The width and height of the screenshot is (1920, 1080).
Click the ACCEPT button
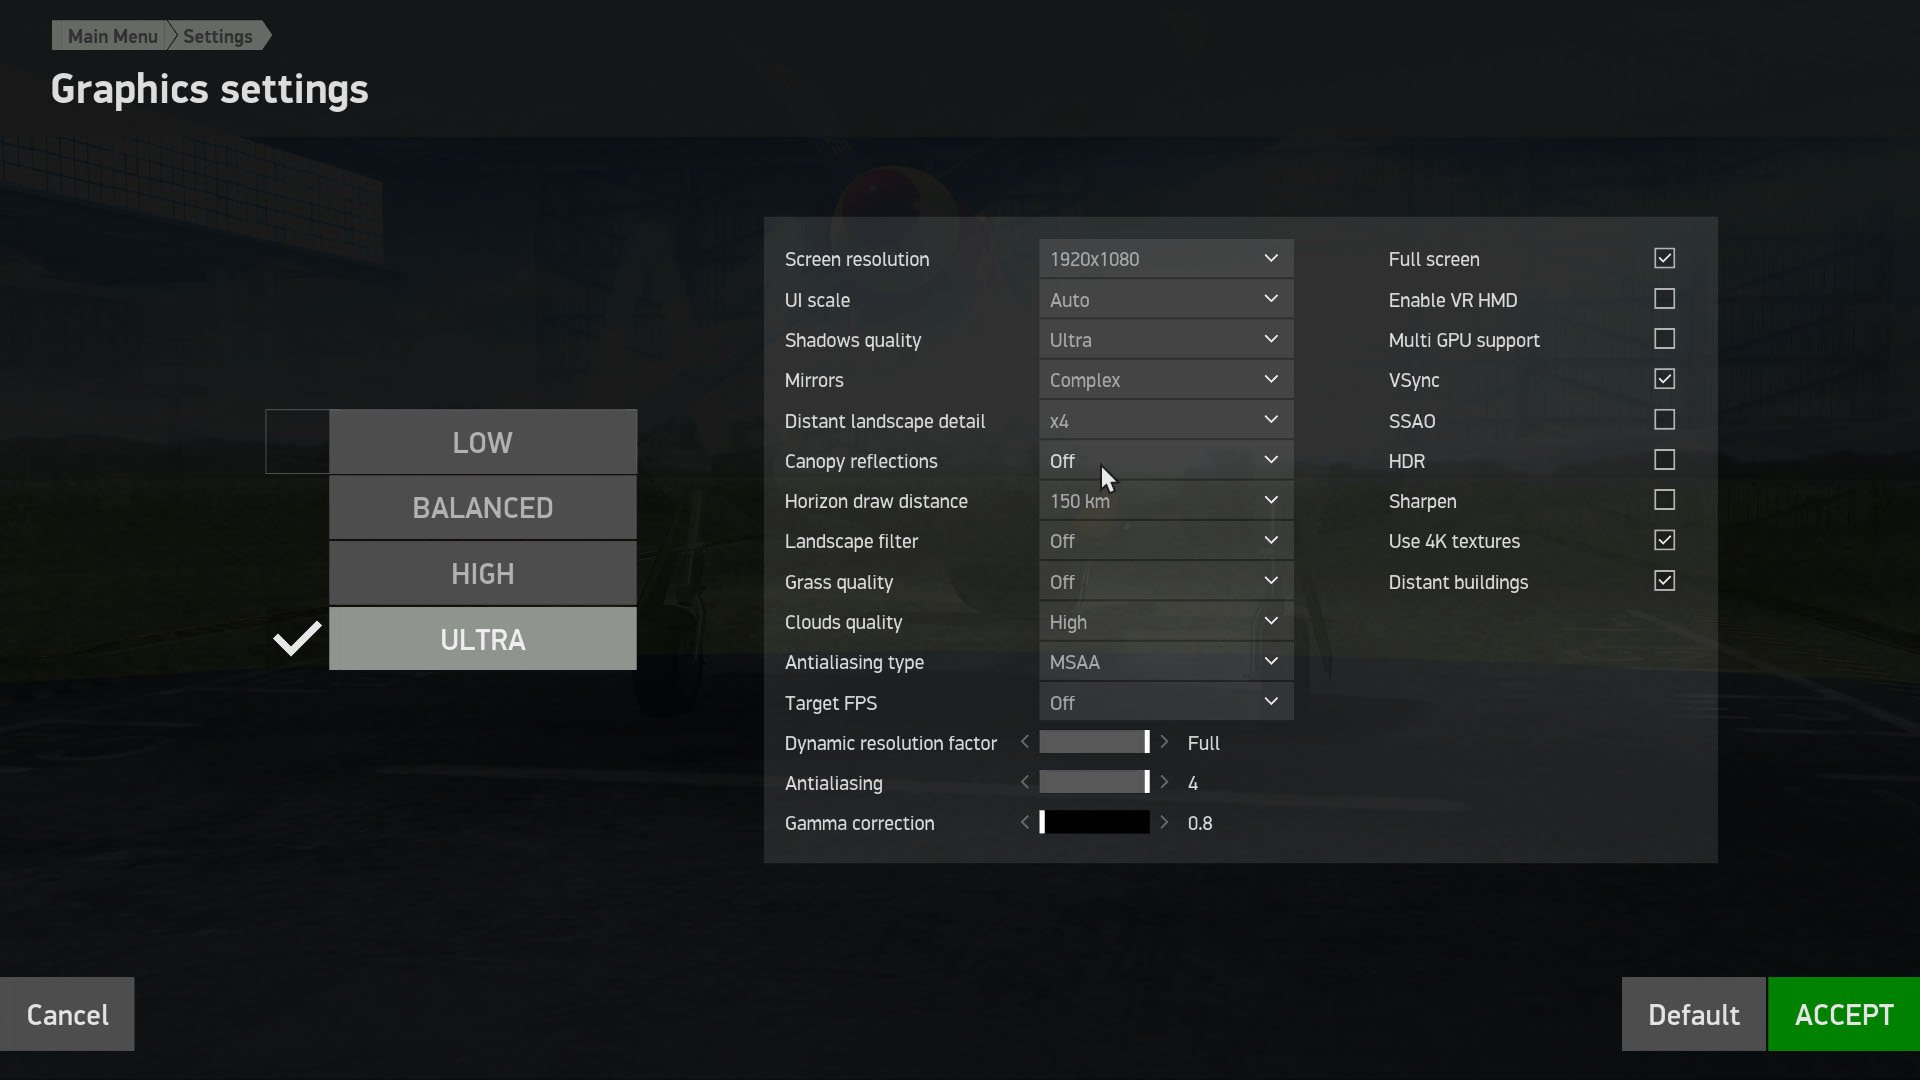pos(1844,1014)
